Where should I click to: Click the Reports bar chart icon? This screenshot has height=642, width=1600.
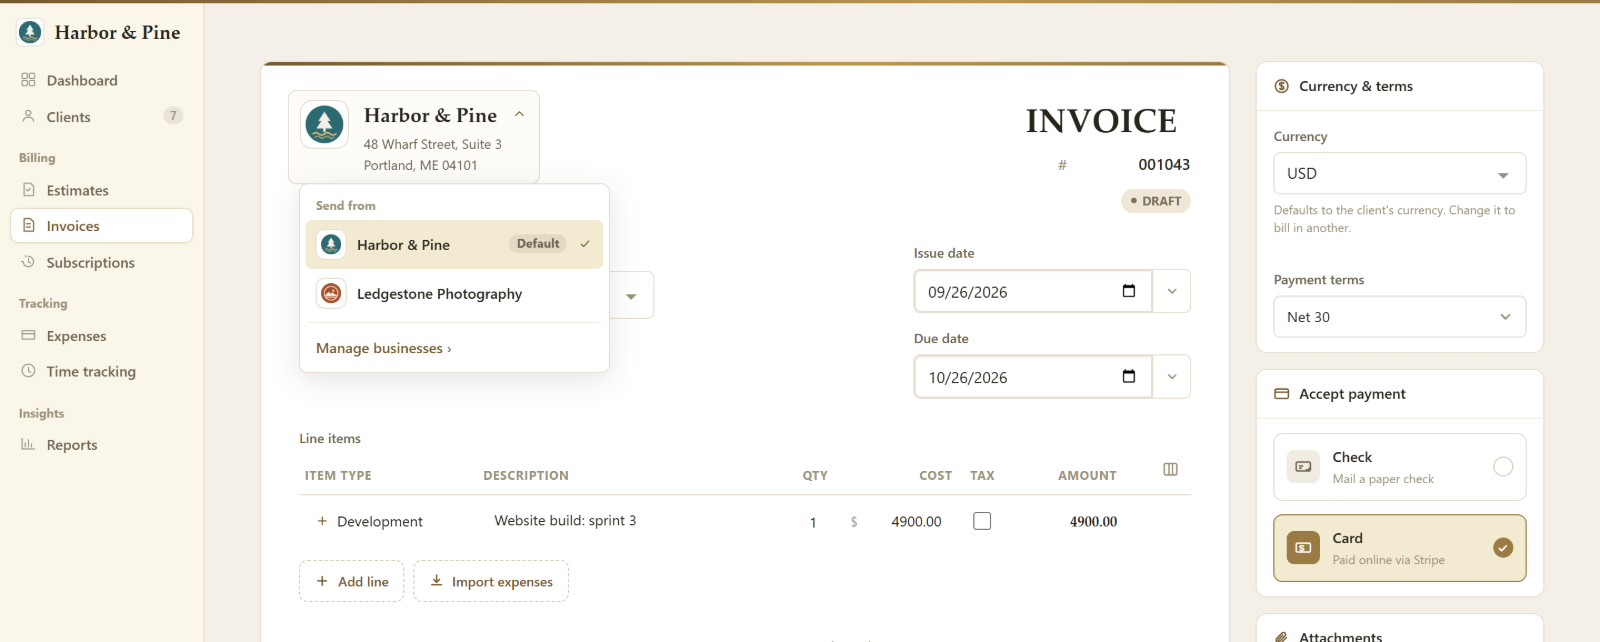point(28,444)
